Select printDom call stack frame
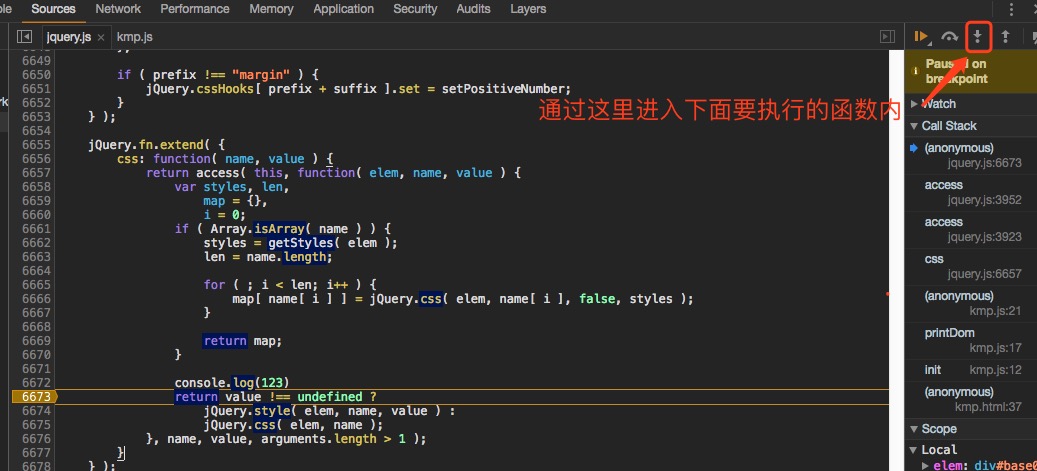 click(971, 340)
